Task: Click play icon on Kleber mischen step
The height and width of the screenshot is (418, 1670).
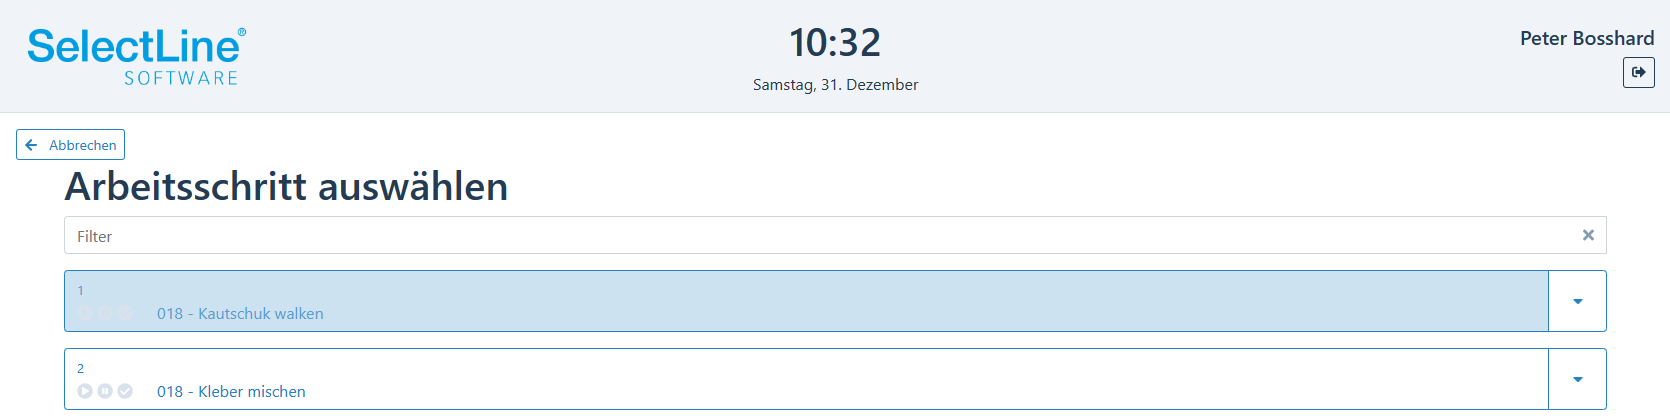Action: 85,391
